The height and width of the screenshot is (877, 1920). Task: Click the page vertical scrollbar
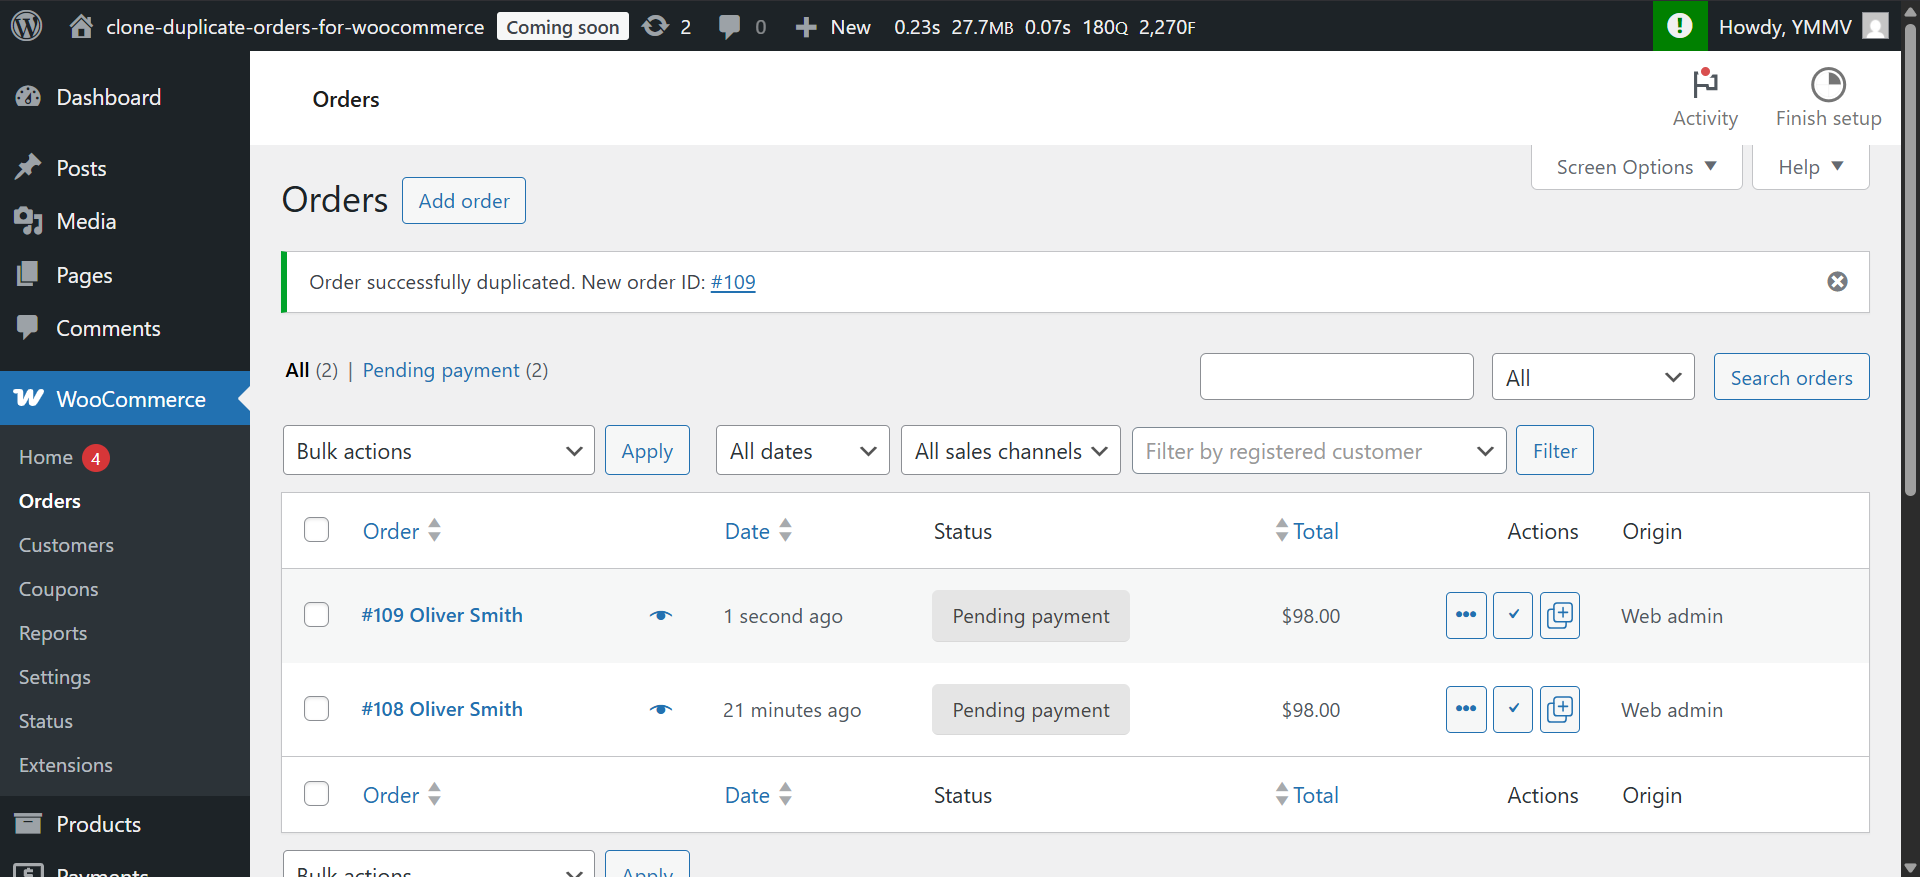click(1910, 260)
